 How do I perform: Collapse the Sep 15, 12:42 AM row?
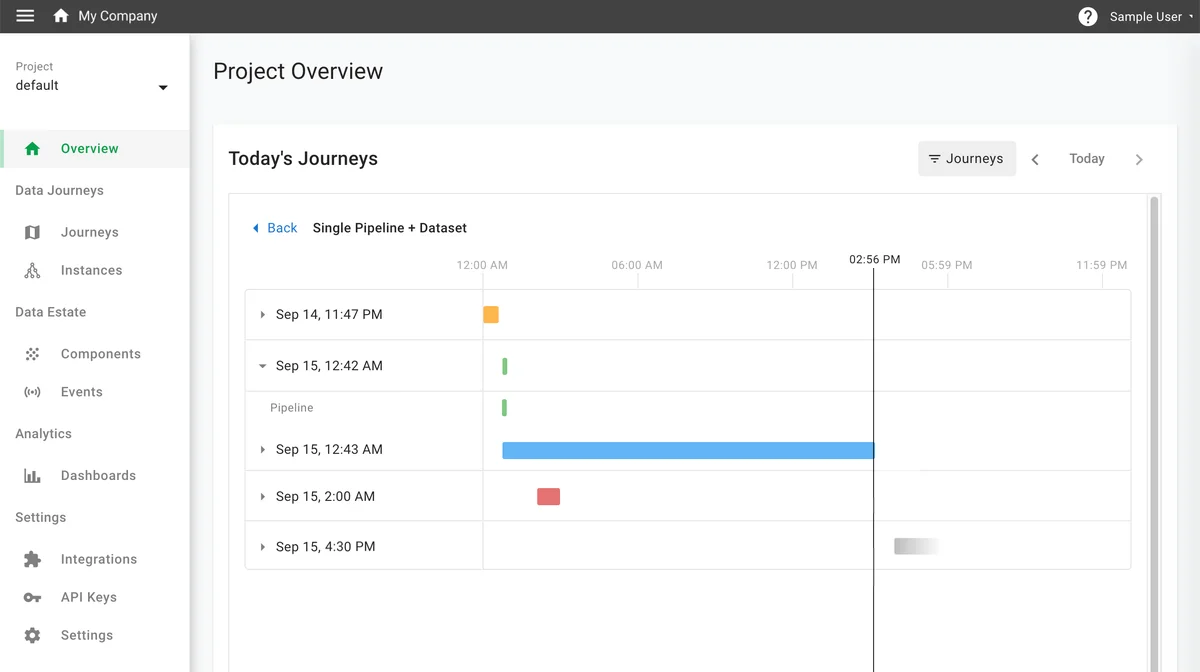(263, 366)
